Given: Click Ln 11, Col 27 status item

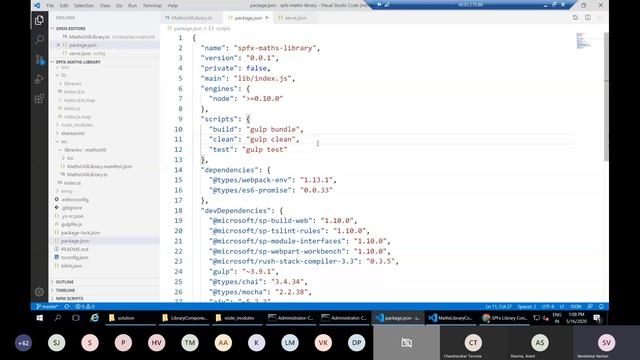Looking at the screenshot, I should coord(498,307).
